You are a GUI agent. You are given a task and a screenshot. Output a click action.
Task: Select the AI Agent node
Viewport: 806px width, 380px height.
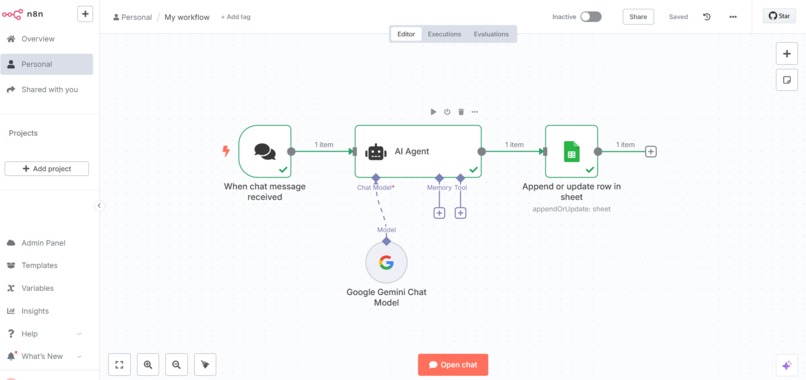[x=418, y=151]
